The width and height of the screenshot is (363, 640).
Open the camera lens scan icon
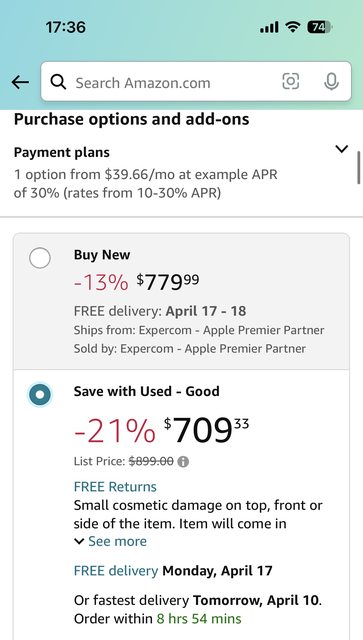291,81
